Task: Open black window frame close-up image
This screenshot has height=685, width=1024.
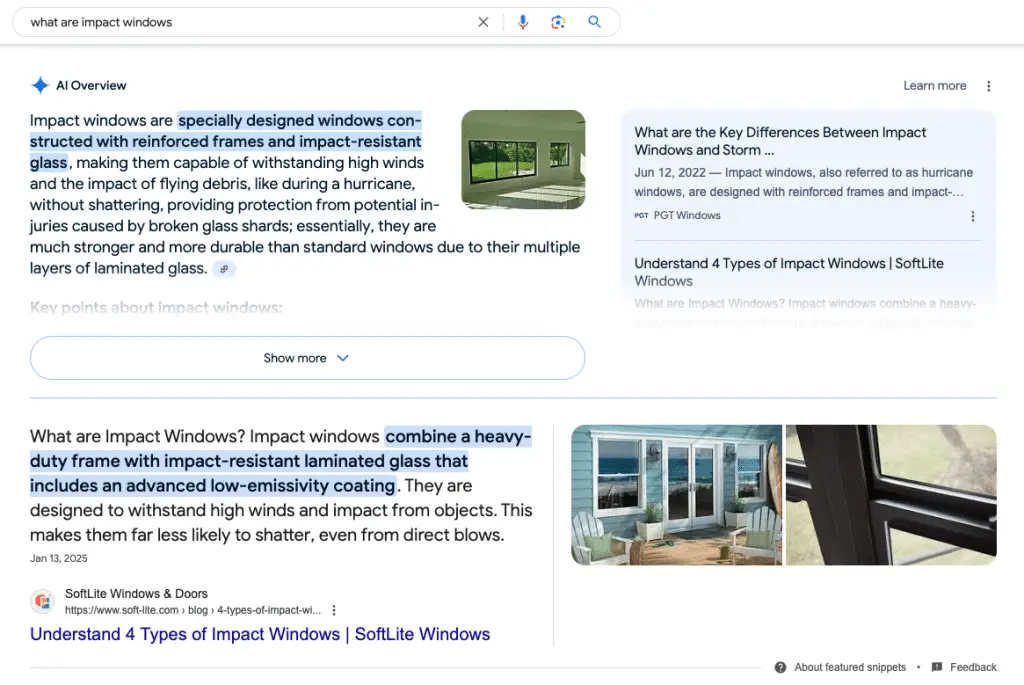Action: click(891, 495)
